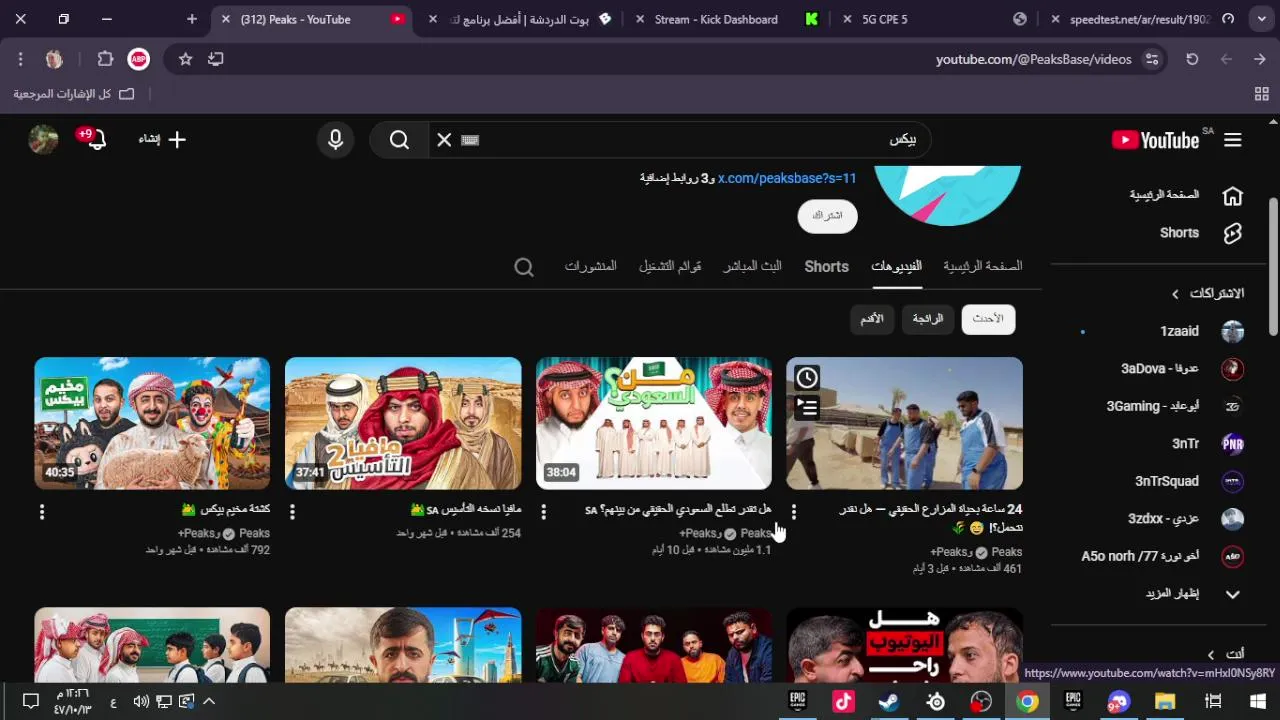
Task: Switch to the channel الصفحة الرئيسية tab
Action: coord(983,266)
